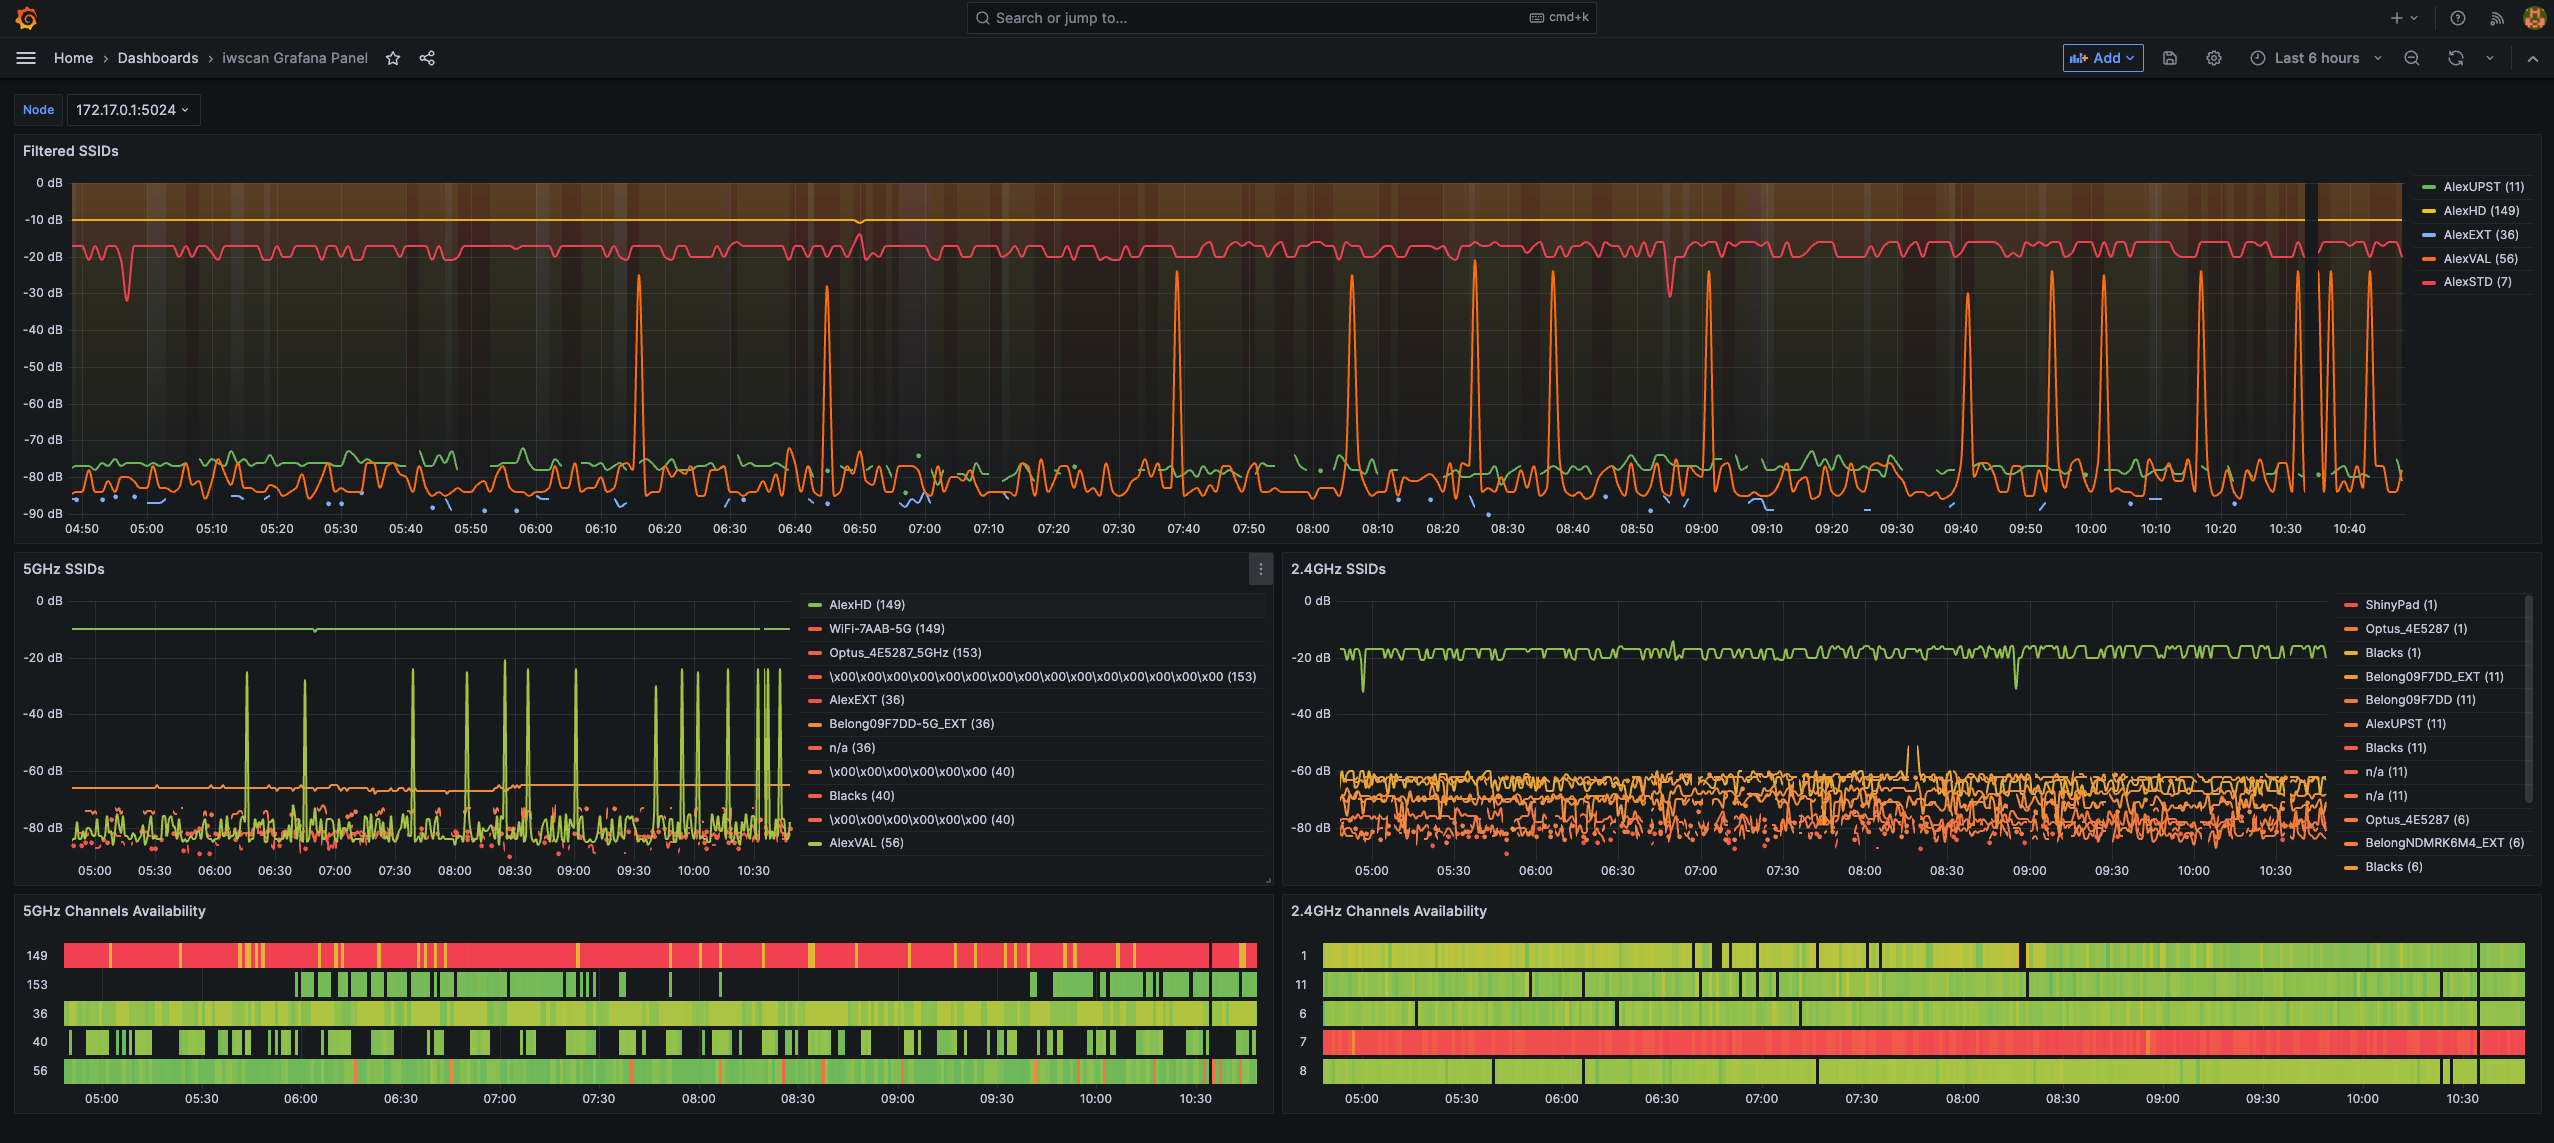Click the color swatch beside AlexSTD (7)
This screenshot has width=2554, height=1143.
2430,281
